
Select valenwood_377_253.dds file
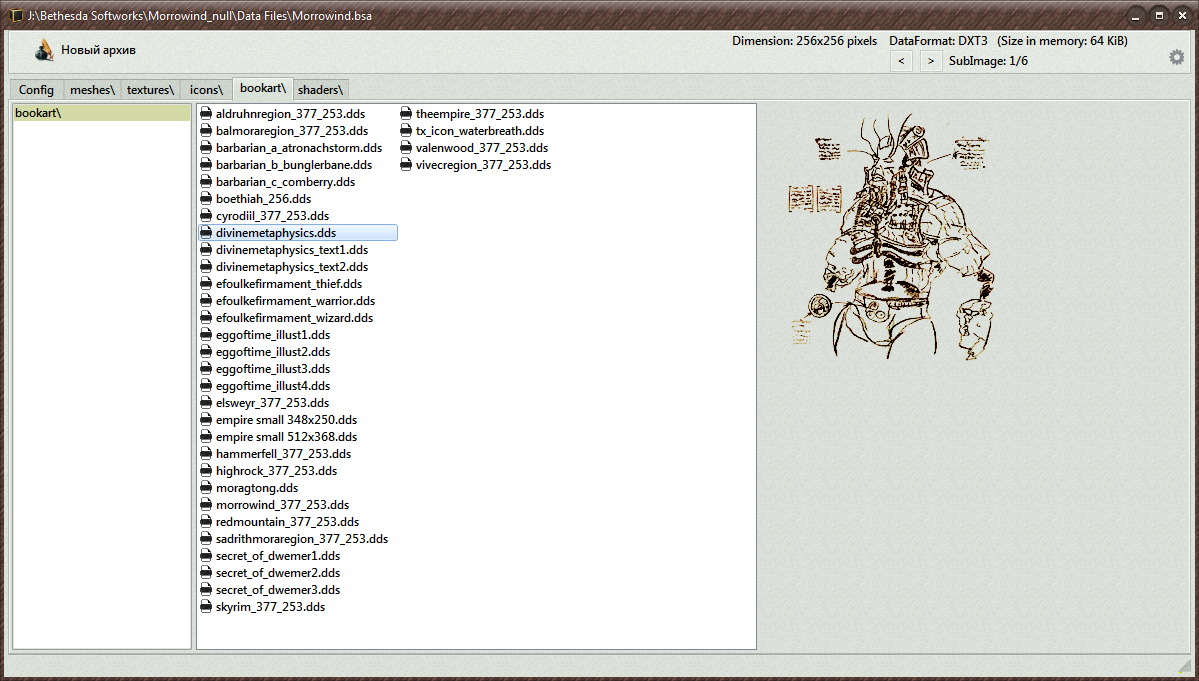pyautogui.click(x=482, y=148)
